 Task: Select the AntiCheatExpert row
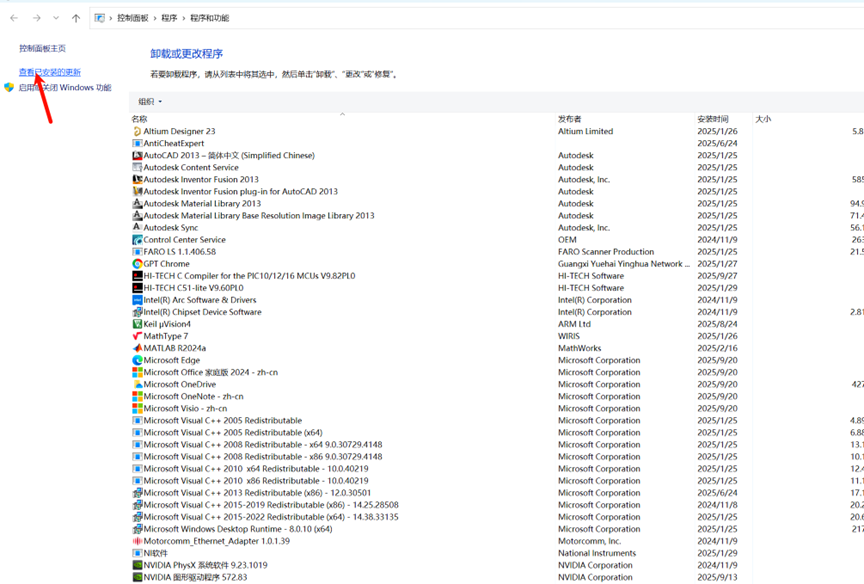pyautogui.click(x=174, y=143)
